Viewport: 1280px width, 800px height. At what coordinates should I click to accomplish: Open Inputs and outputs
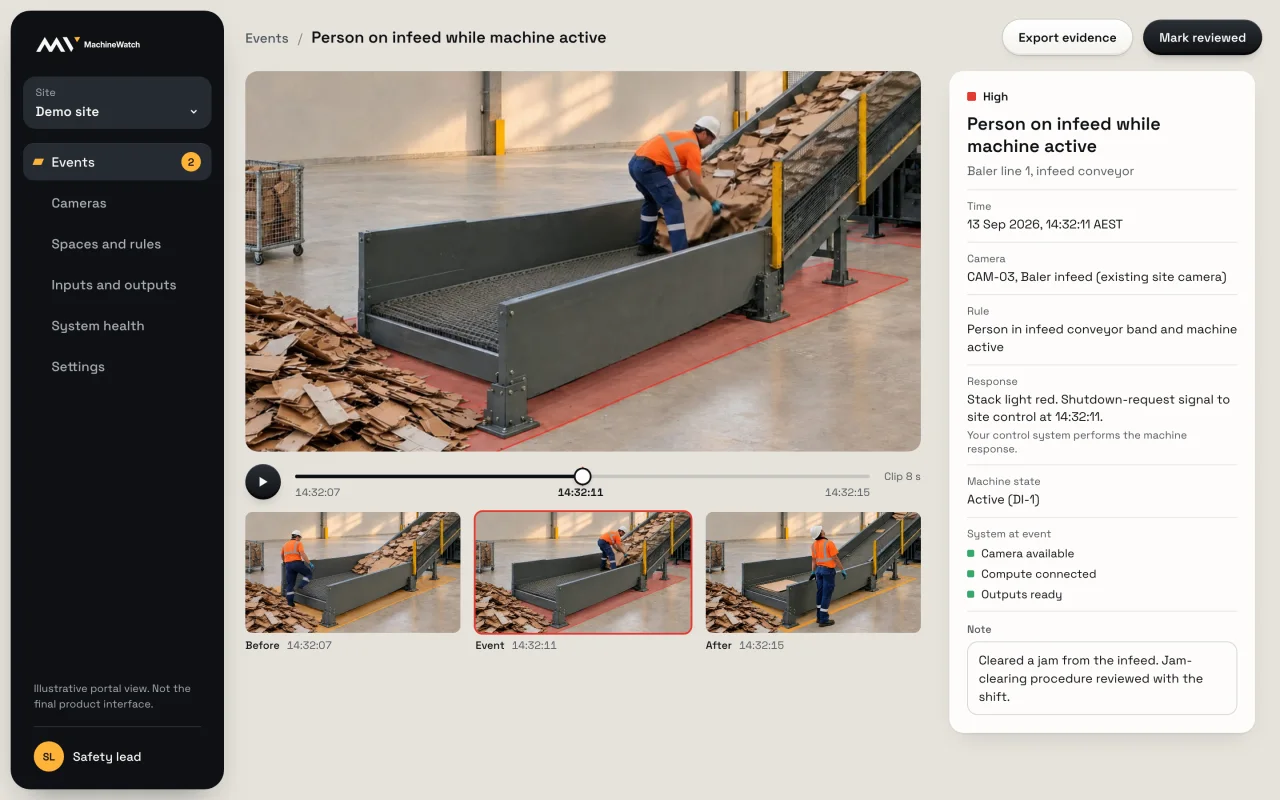tap(114, 285)
